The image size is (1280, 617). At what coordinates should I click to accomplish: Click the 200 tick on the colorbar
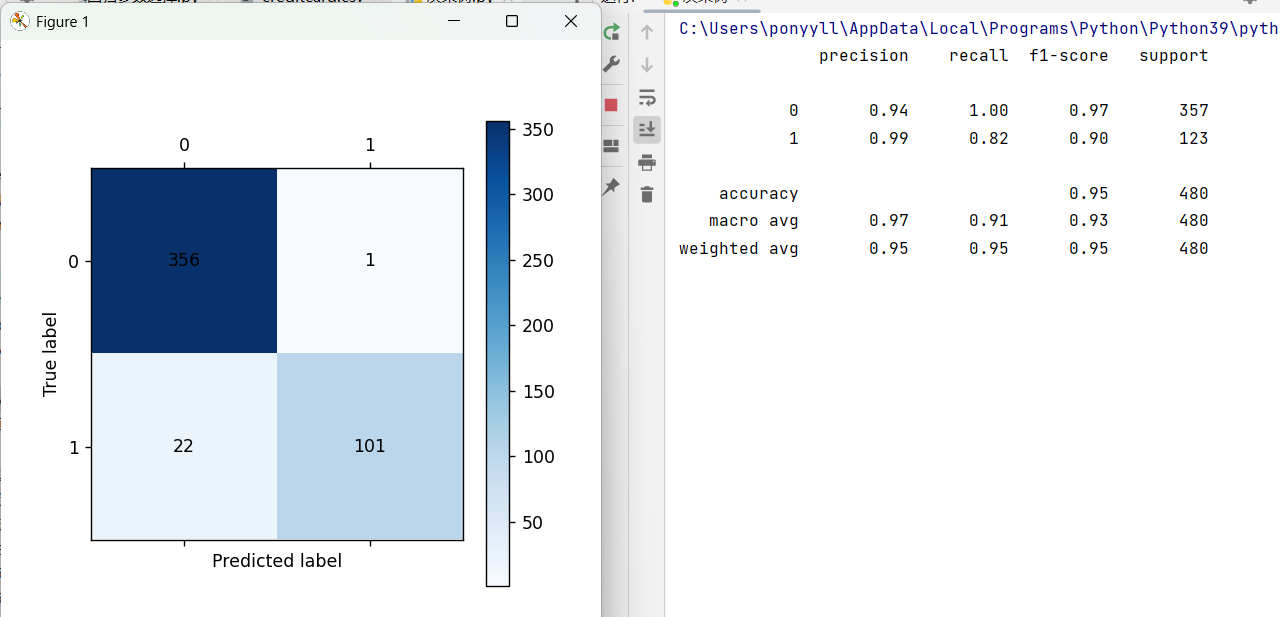click(537, 326)
